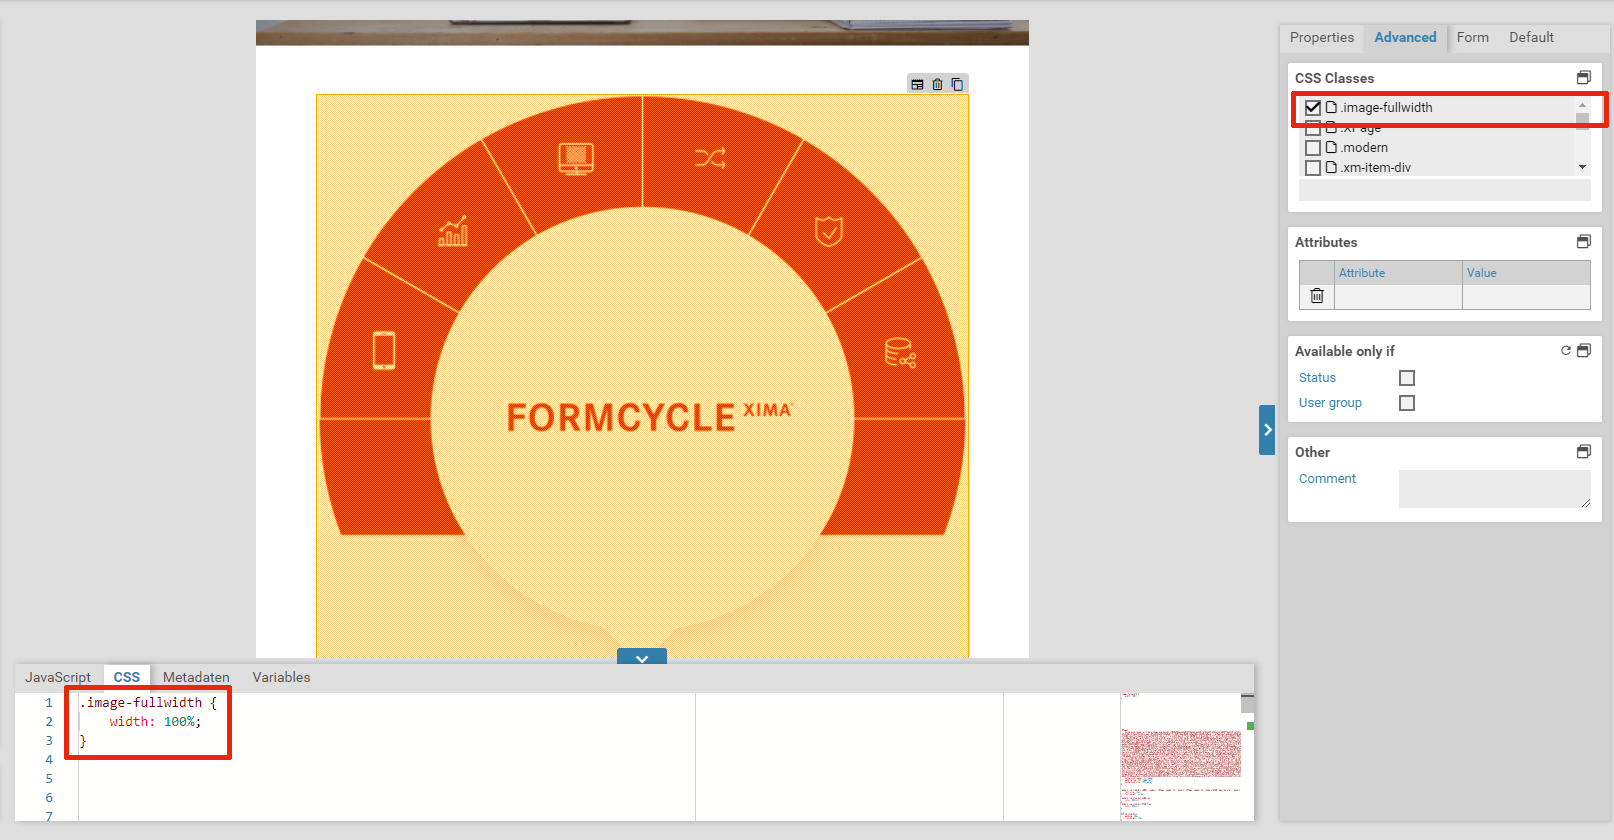1614x840 pixels.
Task: Click the code editor's vertical scrollbar thumb
Action: [1247, 703]
